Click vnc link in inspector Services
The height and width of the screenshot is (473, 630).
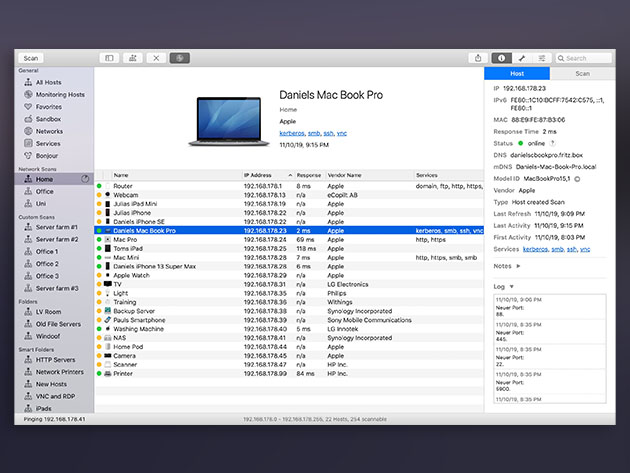pos(585,249)
